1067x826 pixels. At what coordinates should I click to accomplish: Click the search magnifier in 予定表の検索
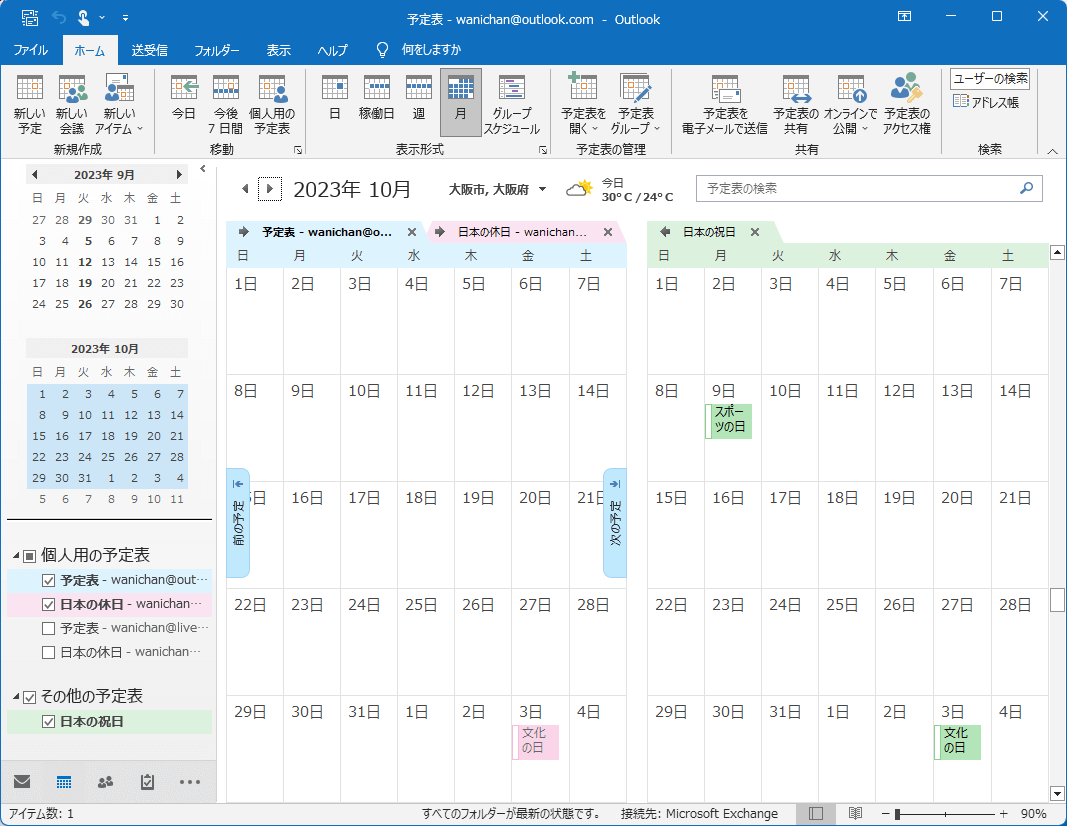coord(1027,188)
